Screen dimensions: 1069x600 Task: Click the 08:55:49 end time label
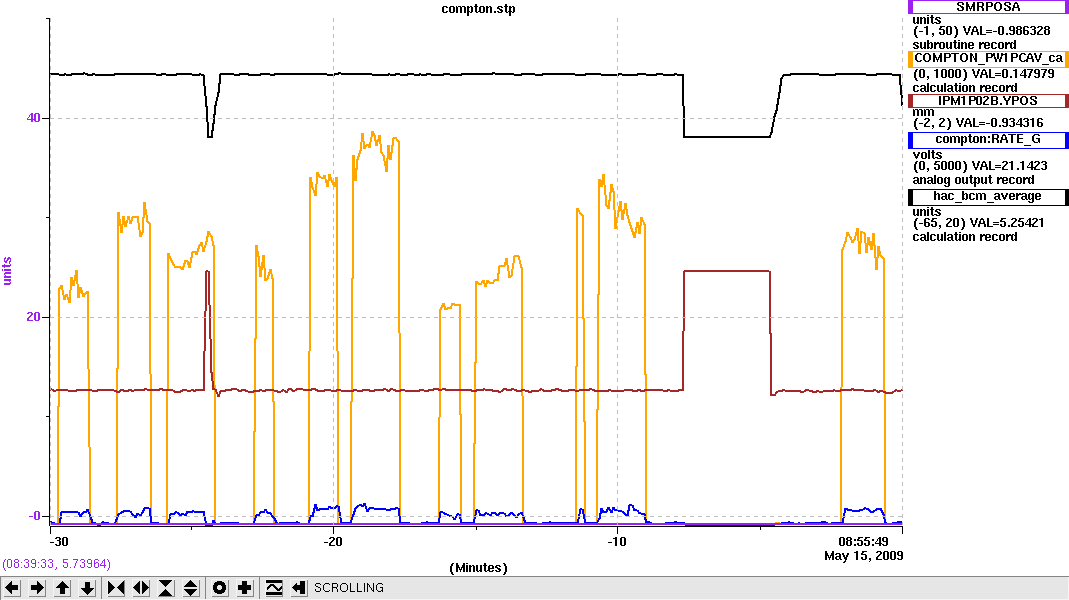(863, 542)
